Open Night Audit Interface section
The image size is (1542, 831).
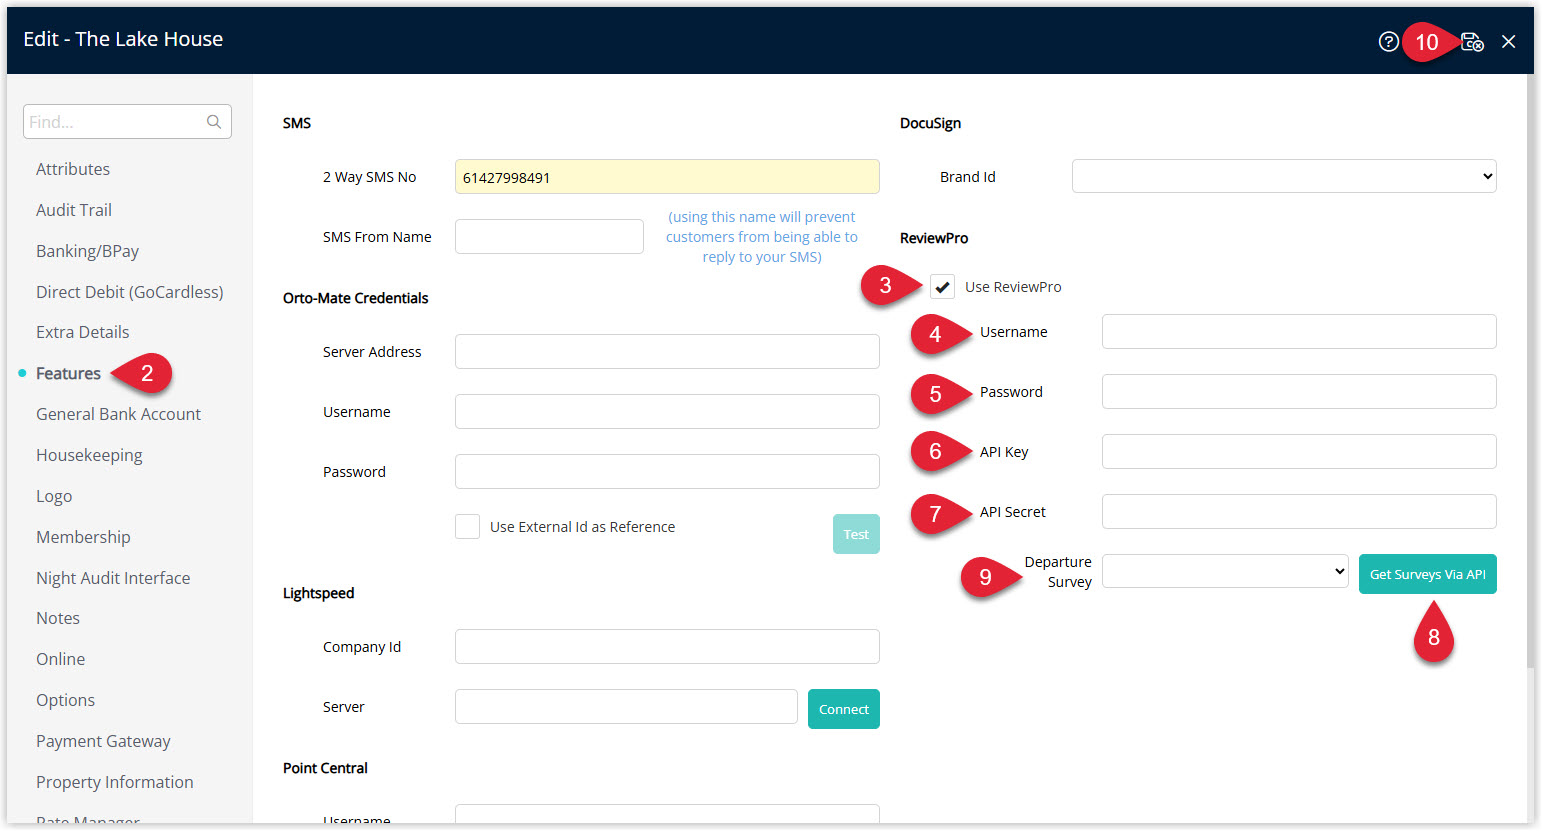[113, 578]
